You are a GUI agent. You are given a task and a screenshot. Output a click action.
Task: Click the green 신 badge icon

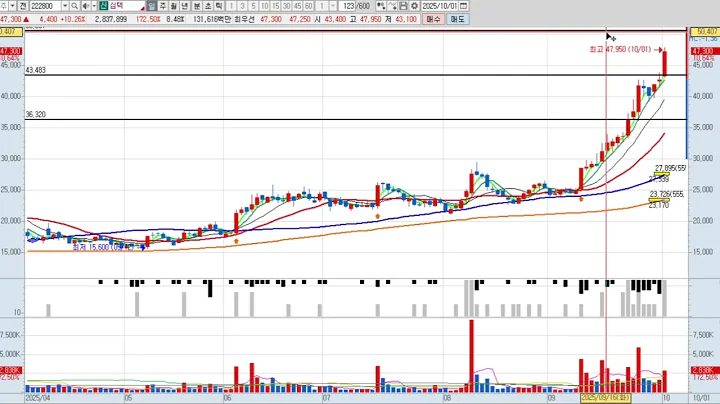coord(103,6)
